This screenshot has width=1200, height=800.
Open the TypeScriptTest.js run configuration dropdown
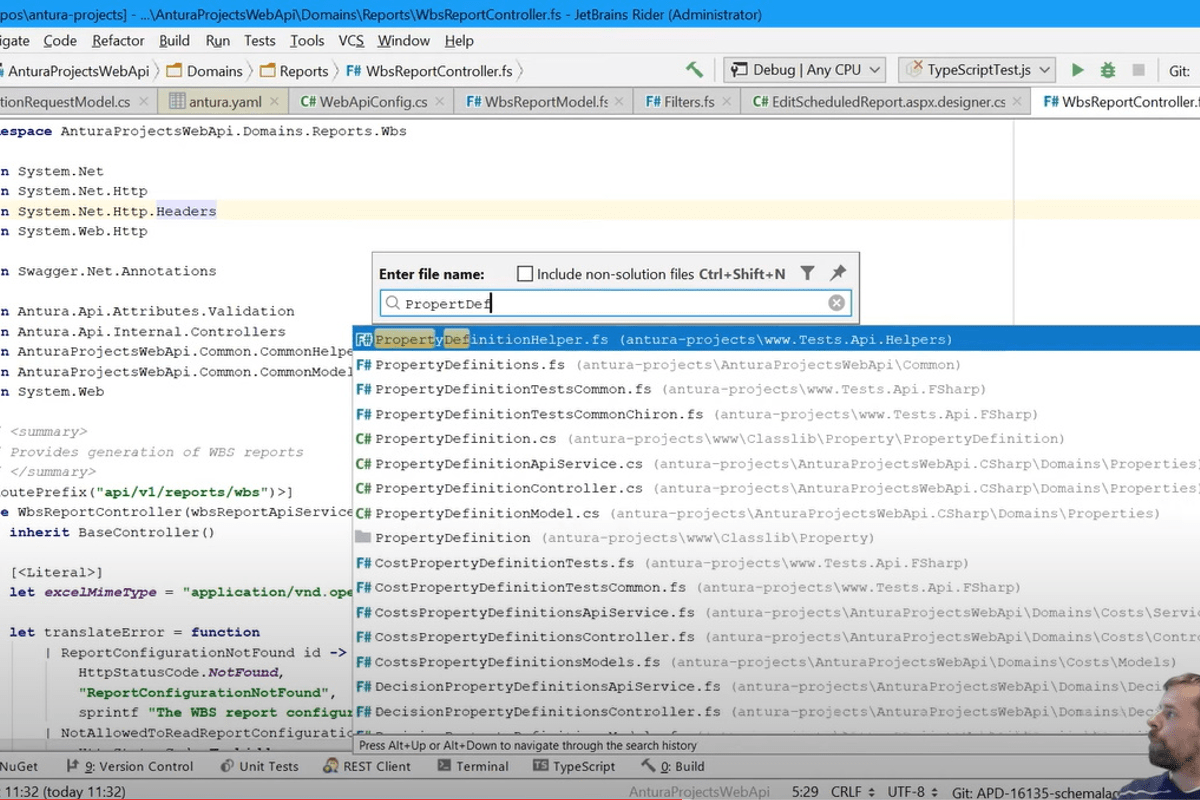pyautogui.click(x=977, y=70)
